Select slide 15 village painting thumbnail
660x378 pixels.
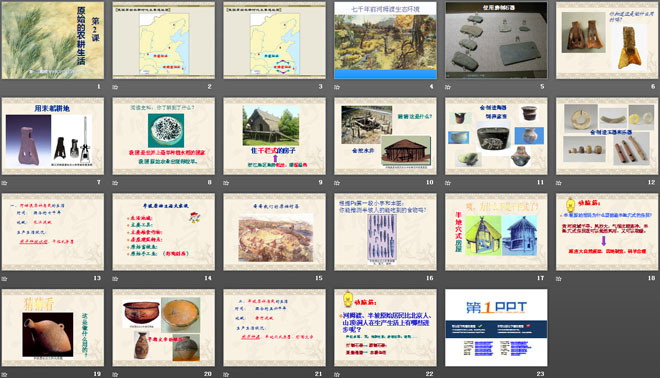click(274, 232)
